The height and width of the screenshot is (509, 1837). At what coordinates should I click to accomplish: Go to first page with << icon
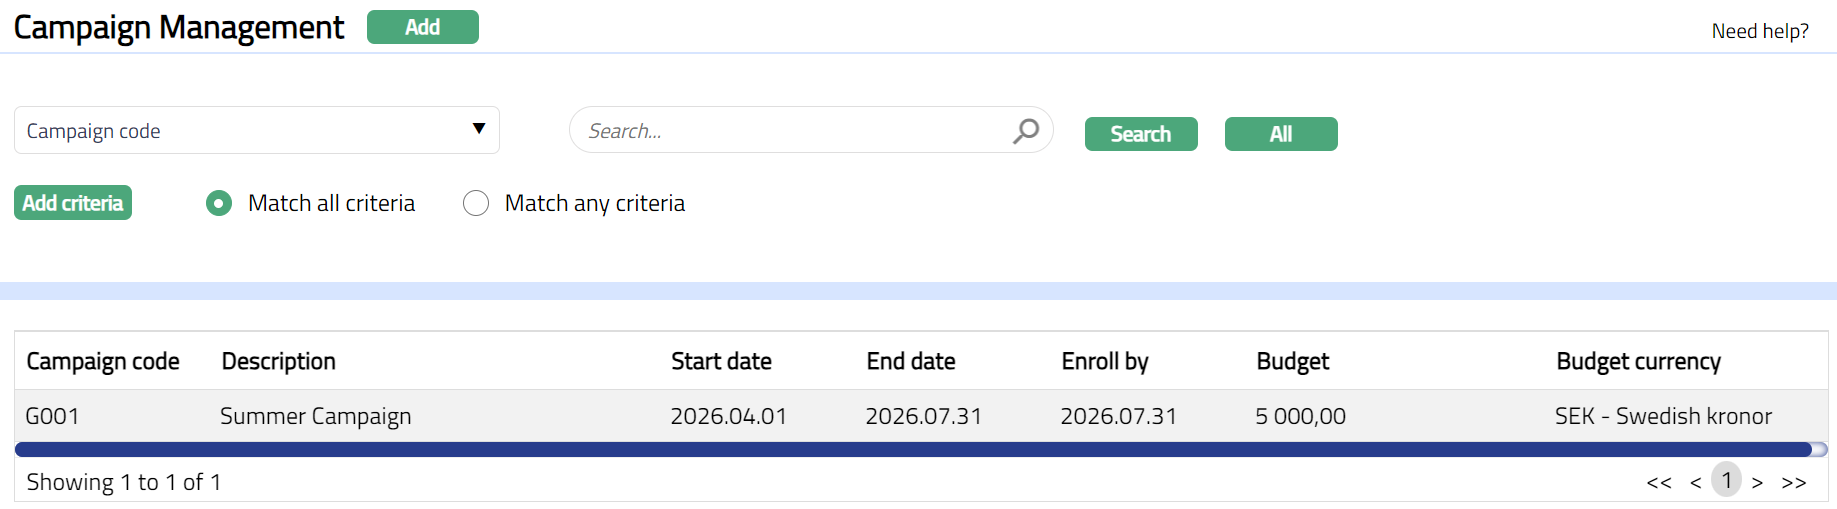click(x=1659, y=483)
